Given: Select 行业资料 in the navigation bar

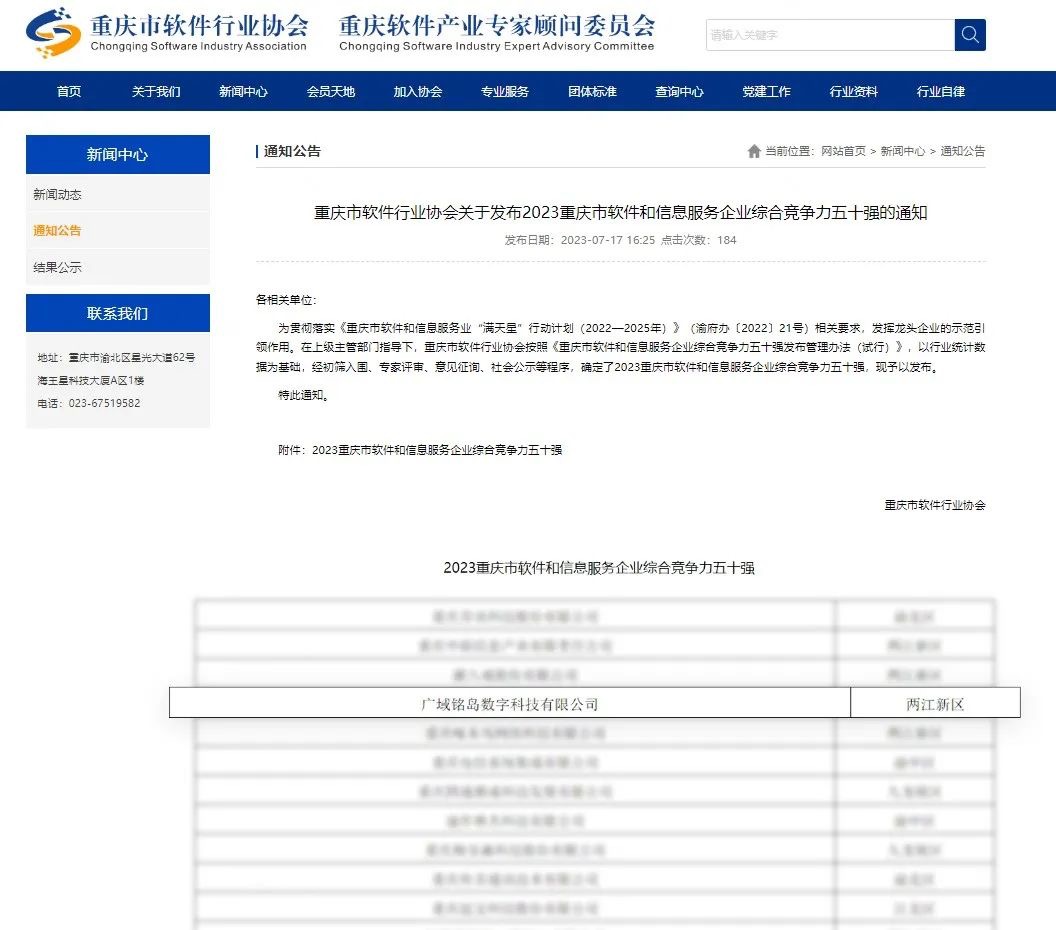Looking at the screenshot, I should 853,91.
